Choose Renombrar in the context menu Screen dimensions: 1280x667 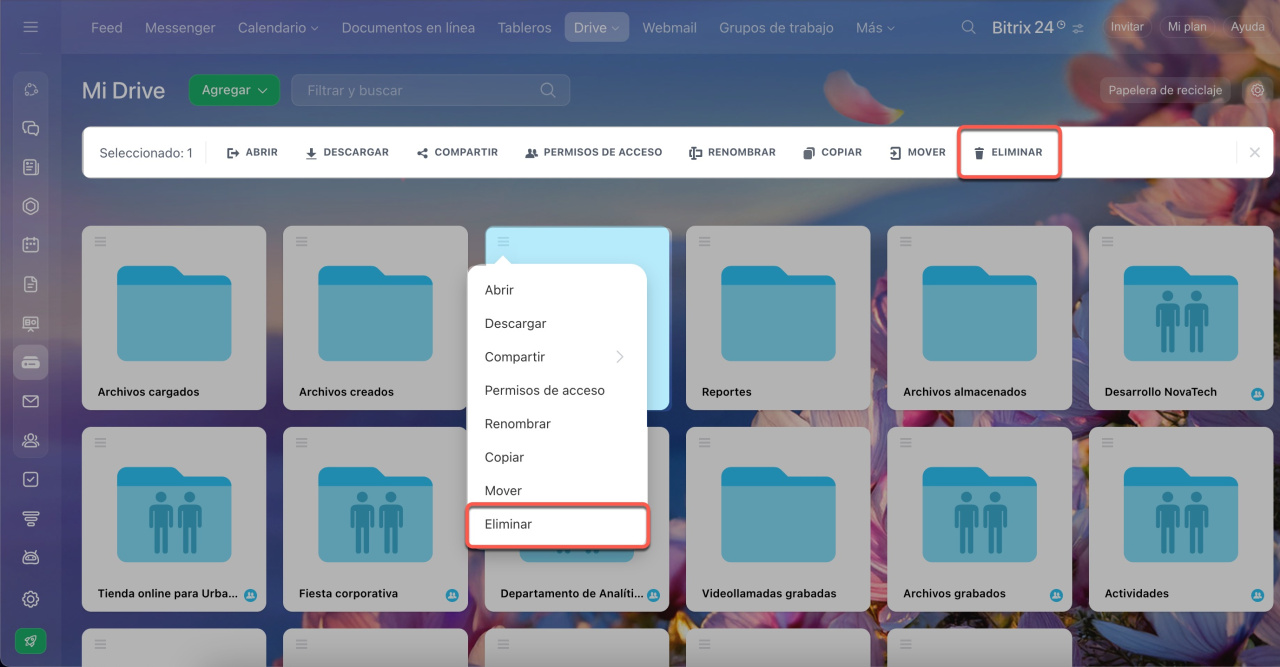[557, 424]
